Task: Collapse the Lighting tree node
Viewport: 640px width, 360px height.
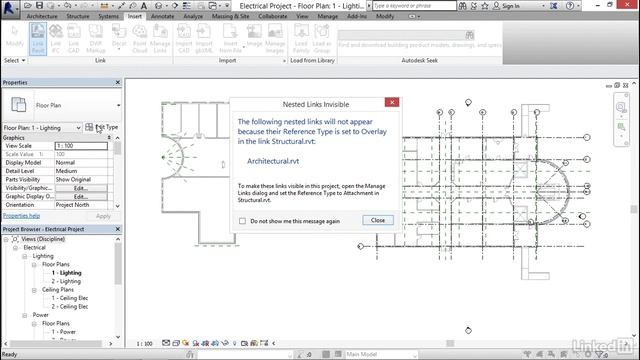Action: coord(24,256)
